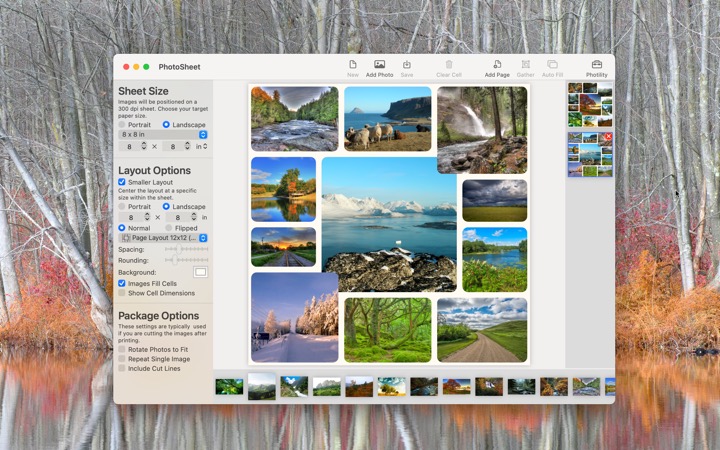Click the Rounding slider
This screenshot has height=450, width=720.
click(186, 260)
